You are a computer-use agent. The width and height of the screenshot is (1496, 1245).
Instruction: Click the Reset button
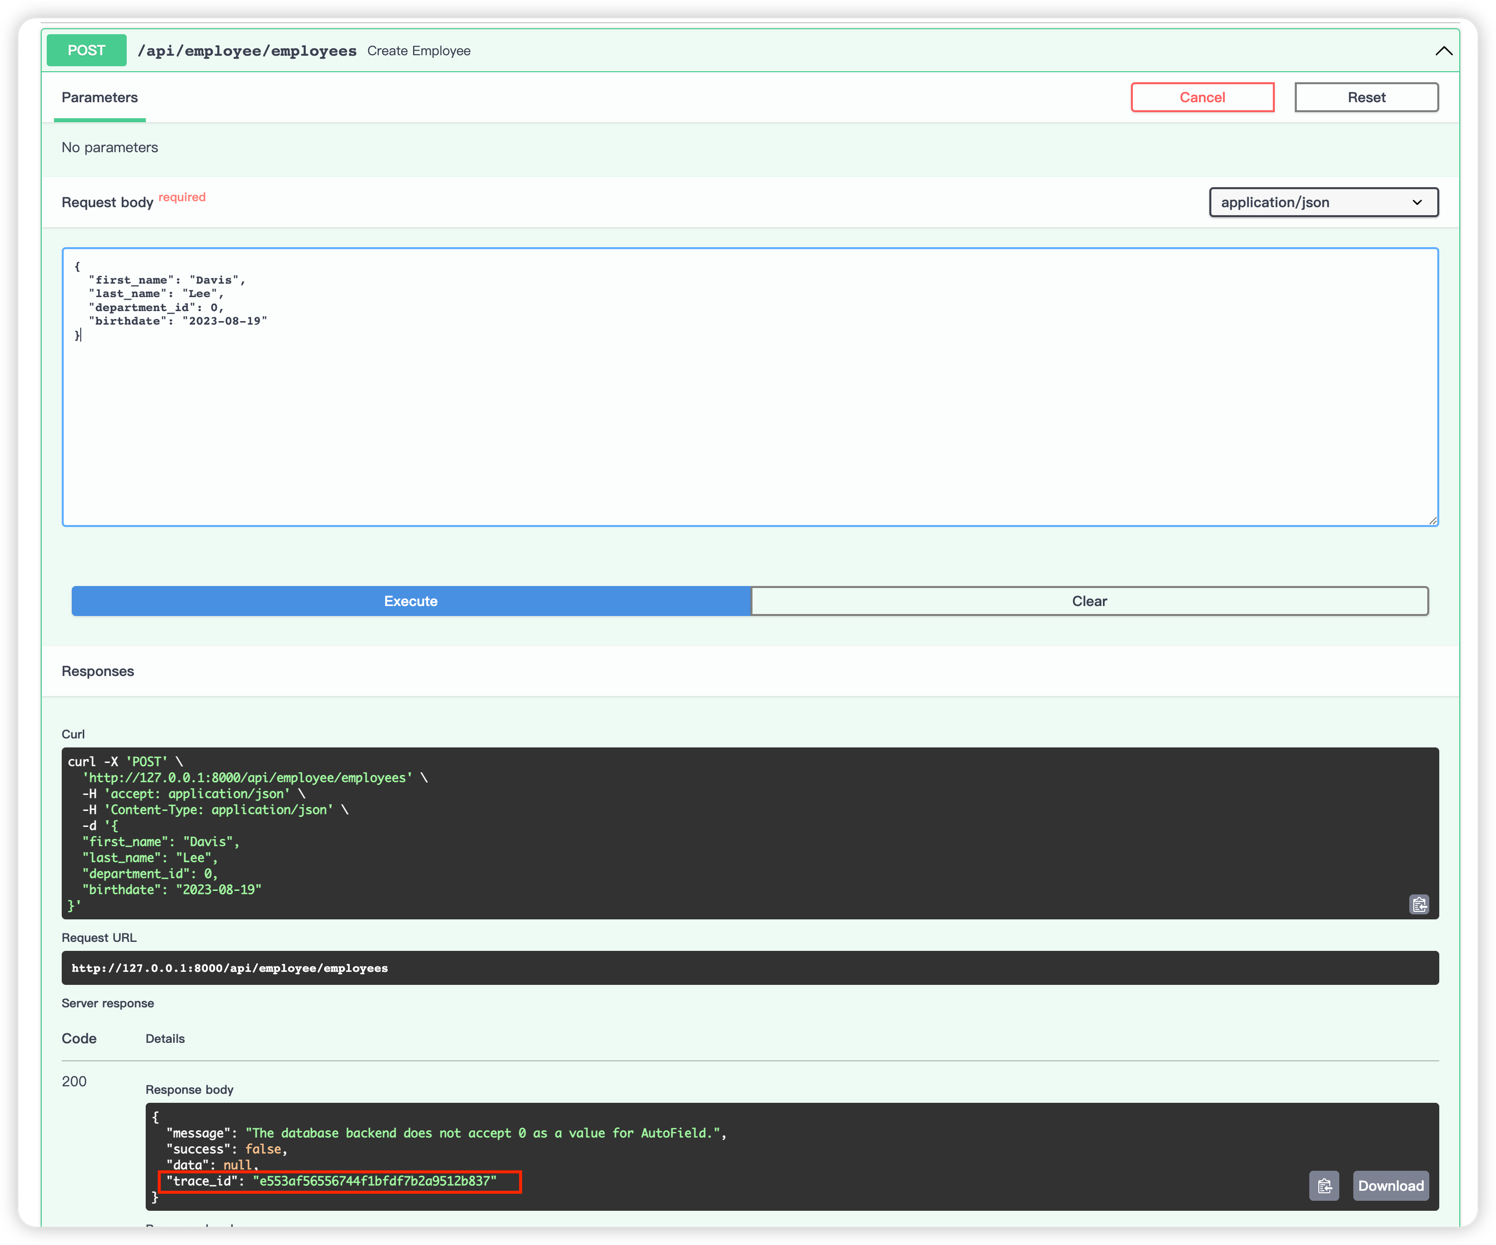click(x=1366, y=97)
